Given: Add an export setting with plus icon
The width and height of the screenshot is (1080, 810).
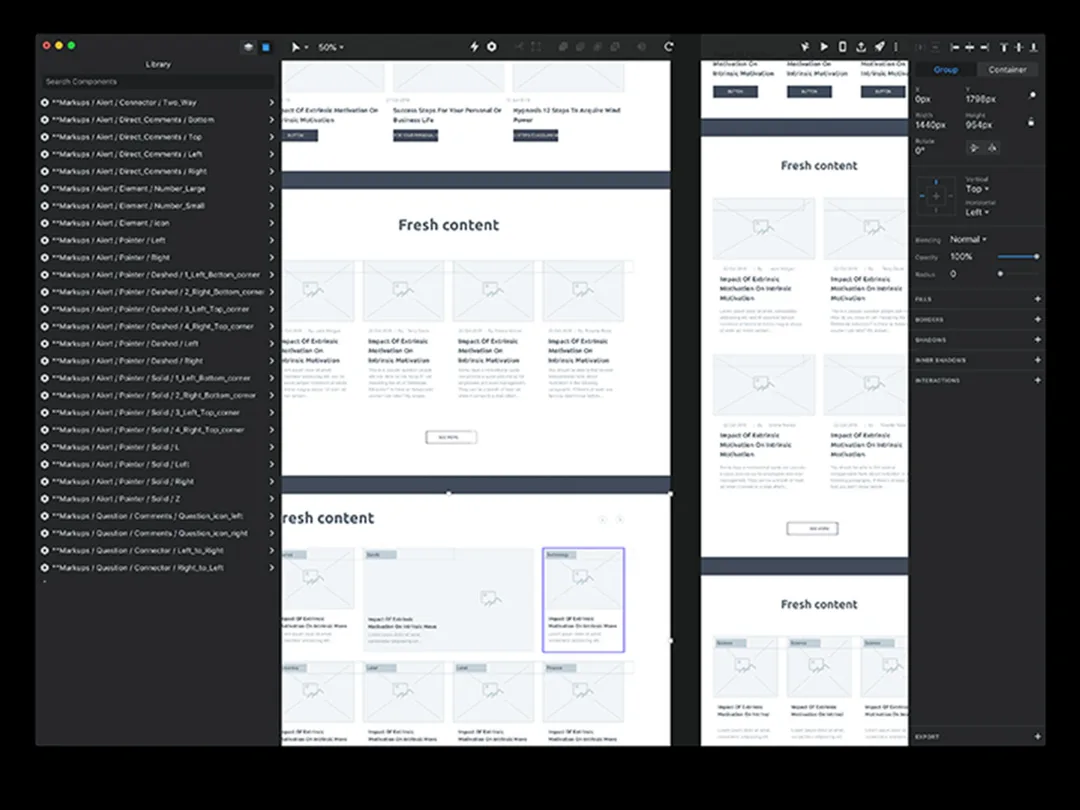Looking at the screenshot, I should 1037,736.
